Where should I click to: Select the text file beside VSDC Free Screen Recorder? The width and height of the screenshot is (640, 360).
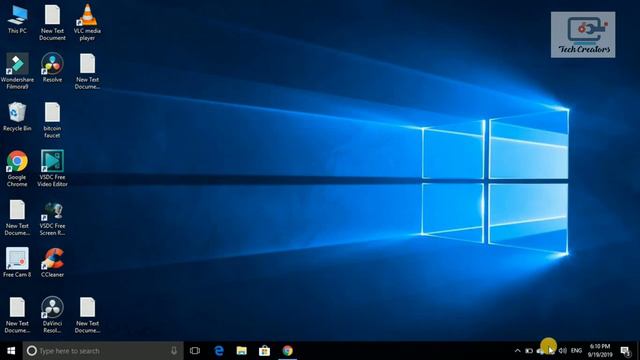17,218
